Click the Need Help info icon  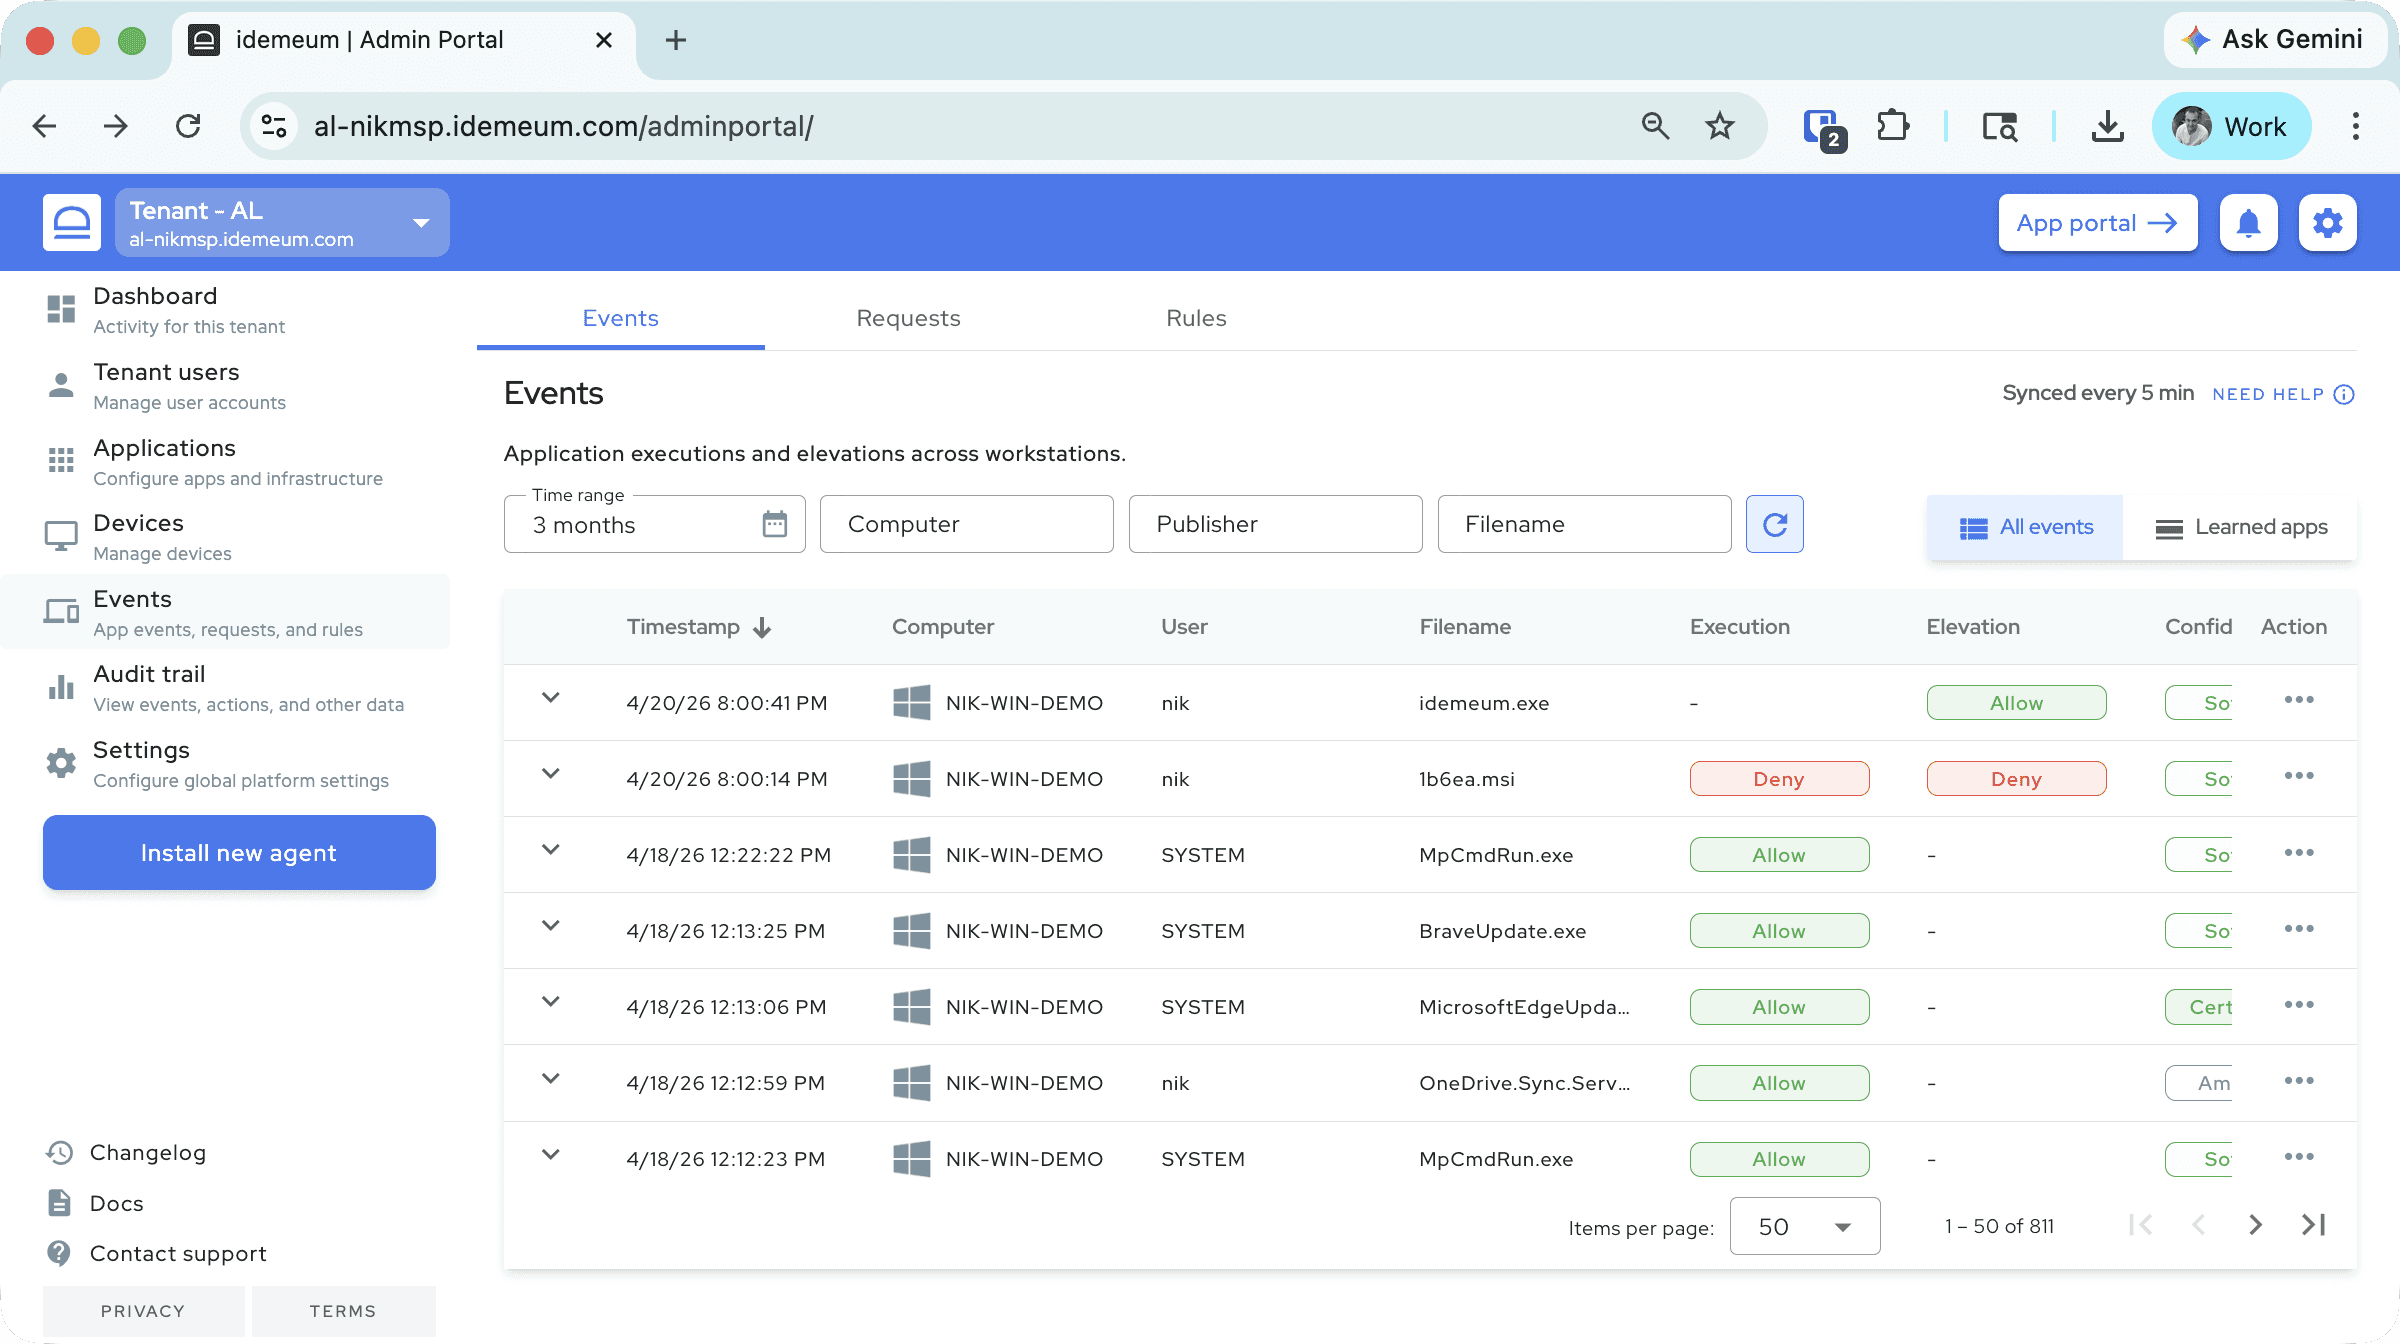click(2344, 394)
